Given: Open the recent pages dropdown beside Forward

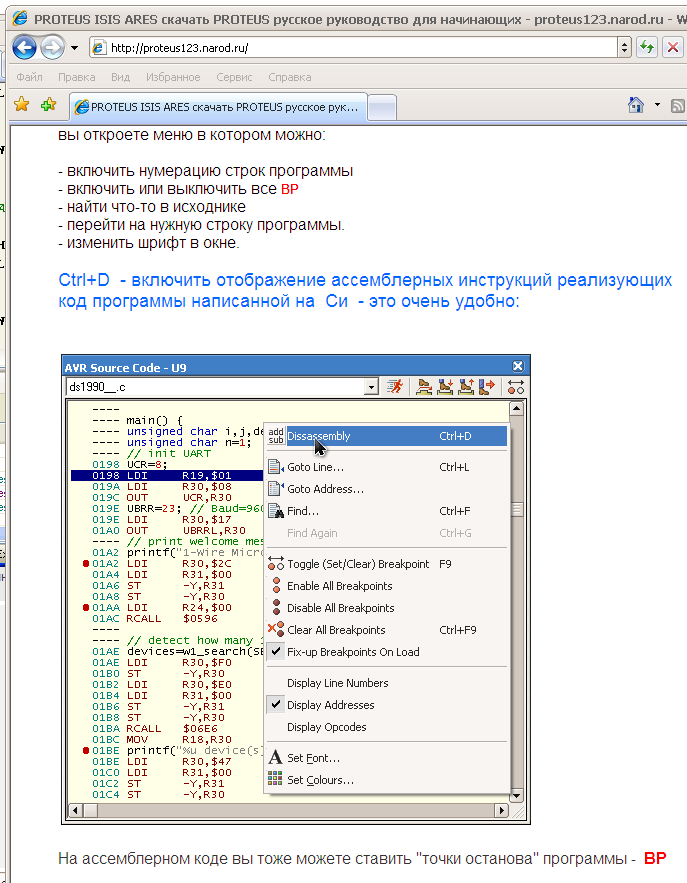Looking at the screenshot, I should 75,48.
